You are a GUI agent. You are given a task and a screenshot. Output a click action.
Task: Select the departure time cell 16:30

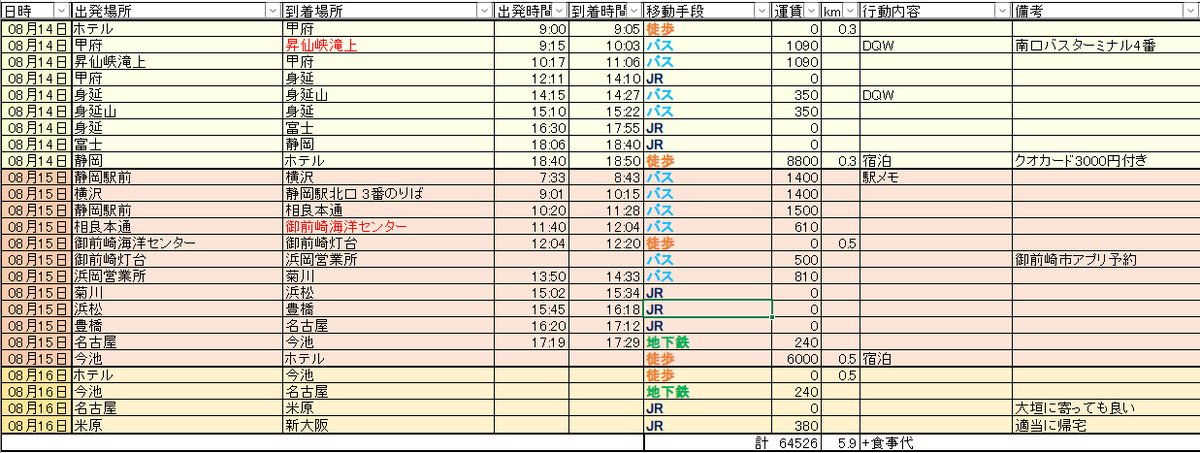(532, 128)
